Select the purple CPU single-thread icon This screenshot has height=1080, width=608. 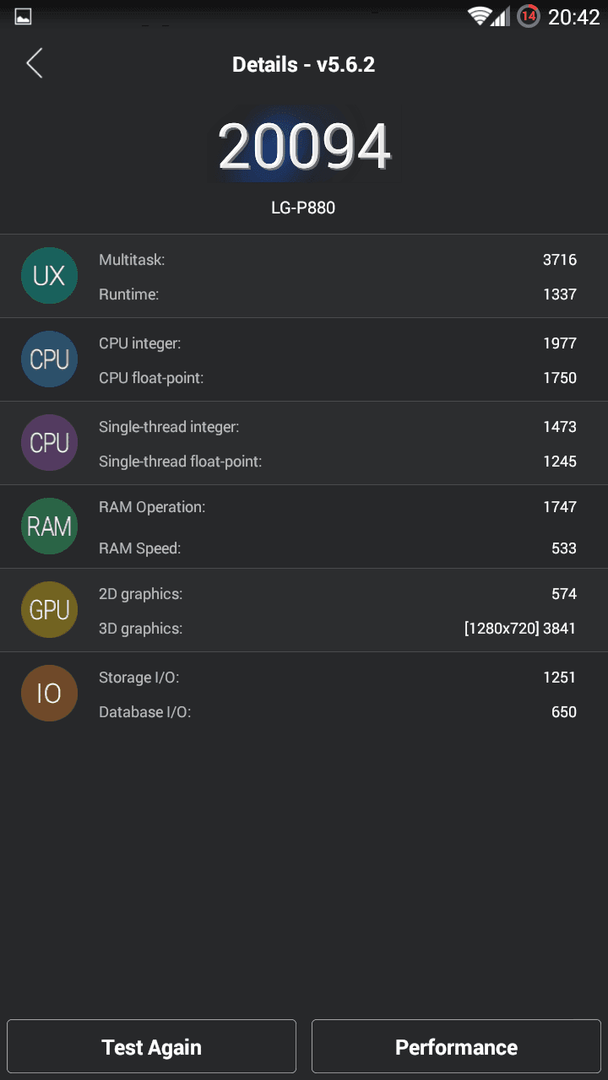pyautogui.click(x=49, y=443)
